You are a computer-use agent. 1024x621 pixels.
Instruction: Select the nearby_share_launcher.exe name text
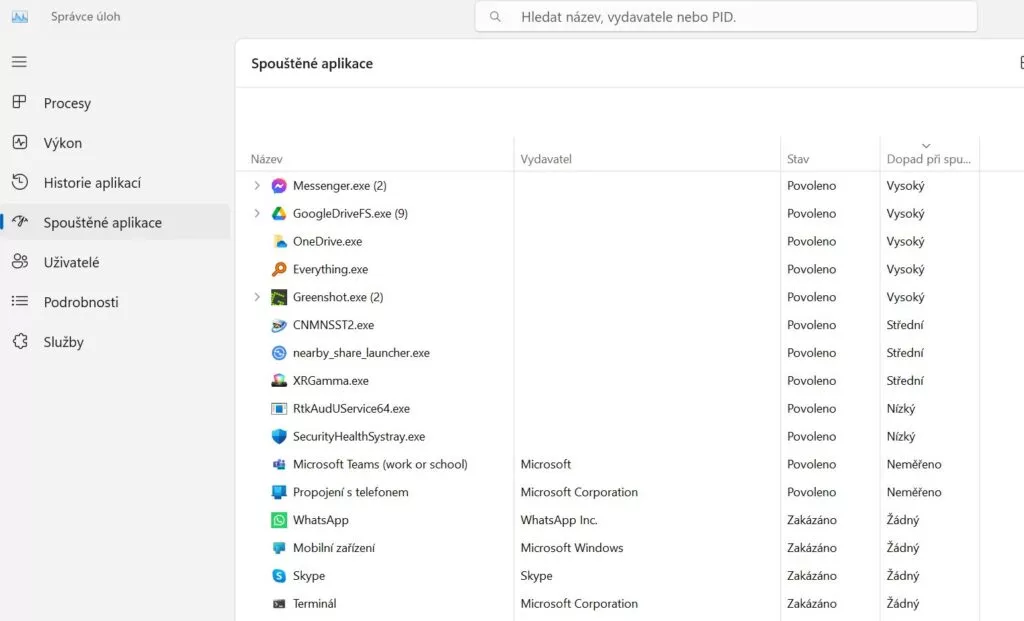(361, 353)
